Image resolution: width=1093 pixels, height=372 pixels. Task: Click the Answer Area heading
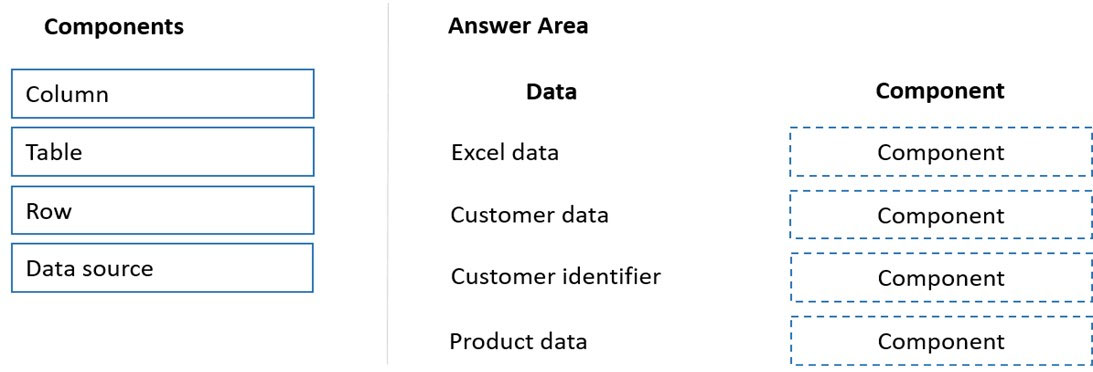coord(518,26)
